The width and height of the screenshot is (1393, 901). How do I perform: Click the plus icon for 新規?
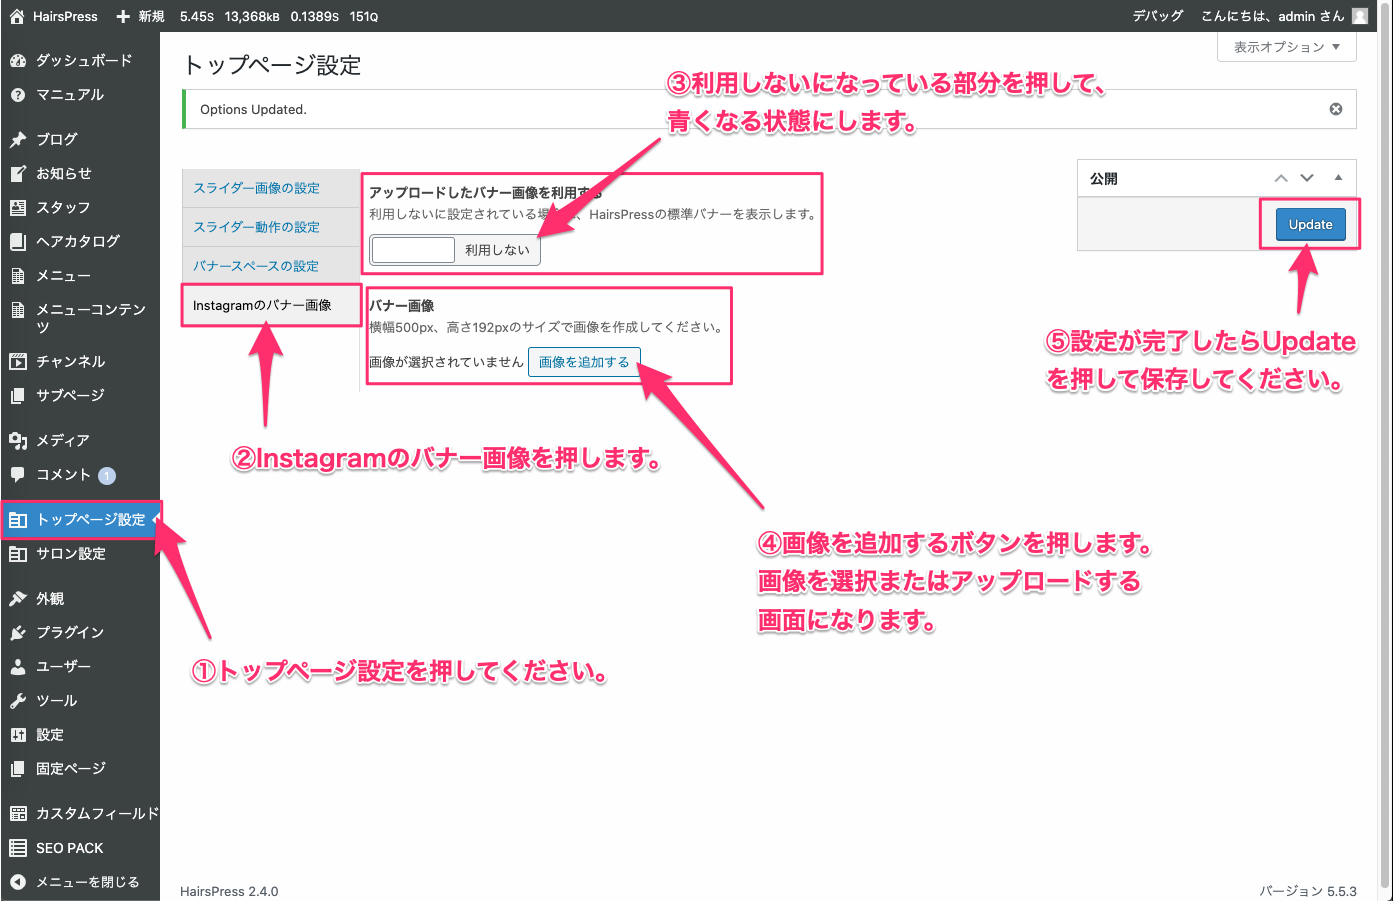[x=123, y=16]
